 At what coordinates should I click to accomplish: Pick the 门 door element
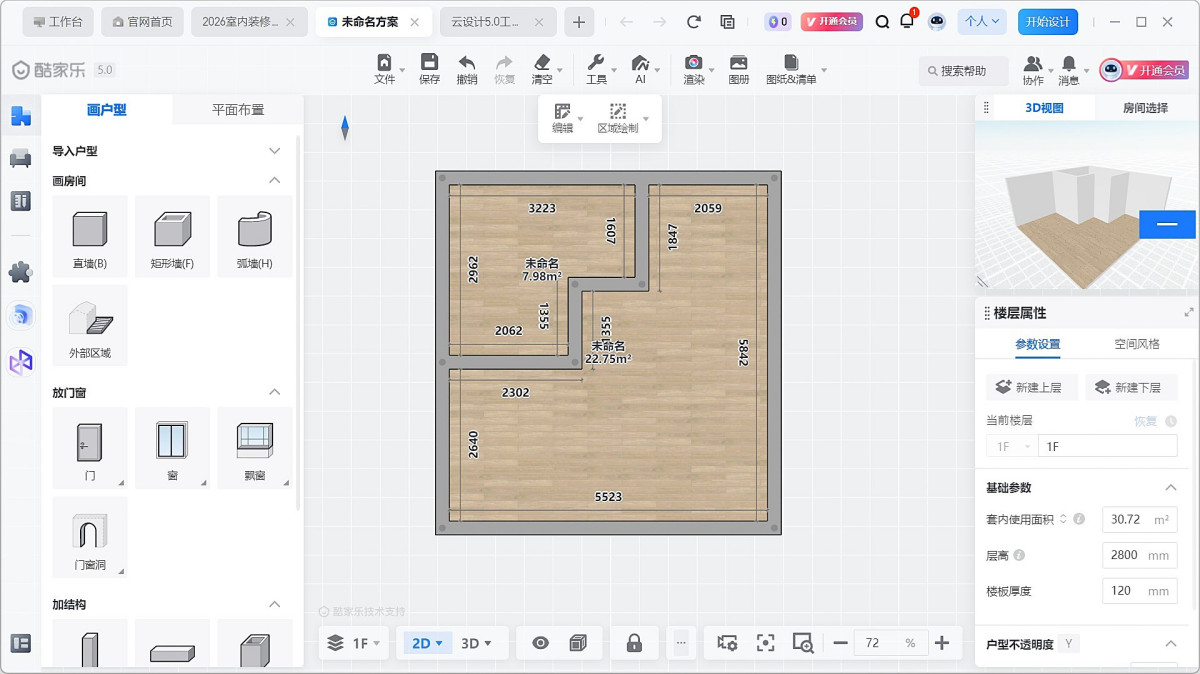(89, 447)
